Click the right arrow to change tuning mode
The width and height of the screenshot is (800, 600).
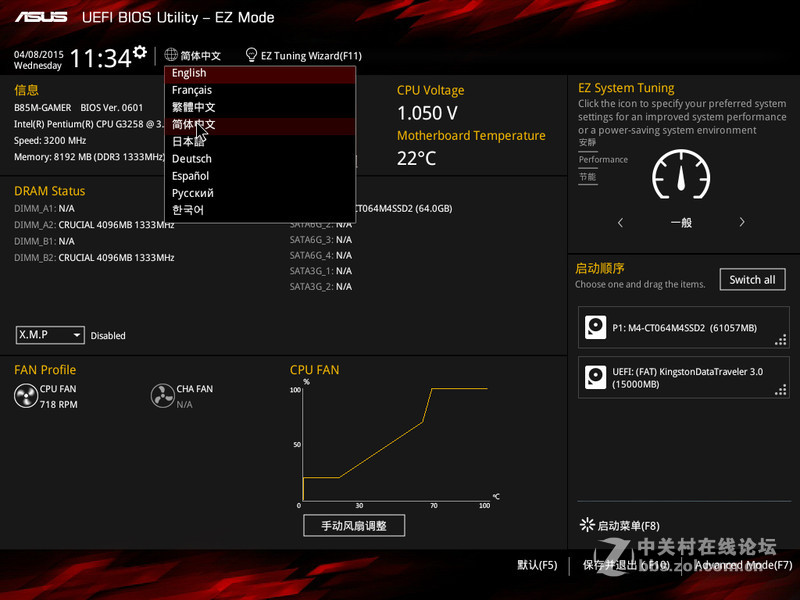tap(744, 222)
